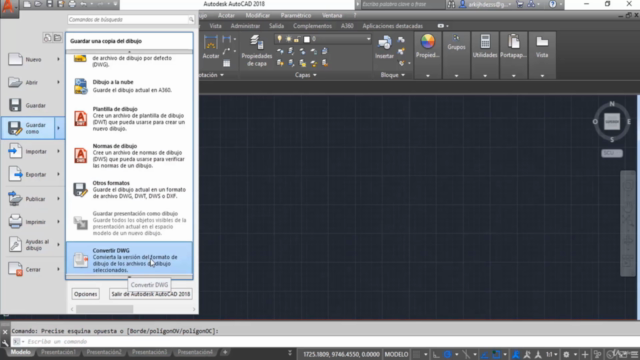
Task: Add a new layout tab
Action: click(x=225, y=352)
